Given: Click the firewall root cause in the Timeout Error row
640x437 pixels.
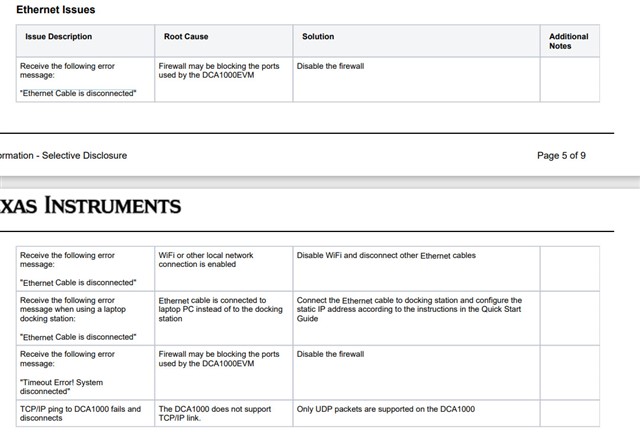Looking at the screenshot, I should 219,359.
